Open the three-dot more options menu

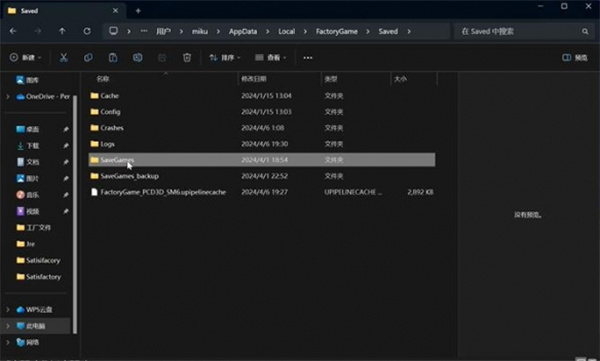coord(308,58)
